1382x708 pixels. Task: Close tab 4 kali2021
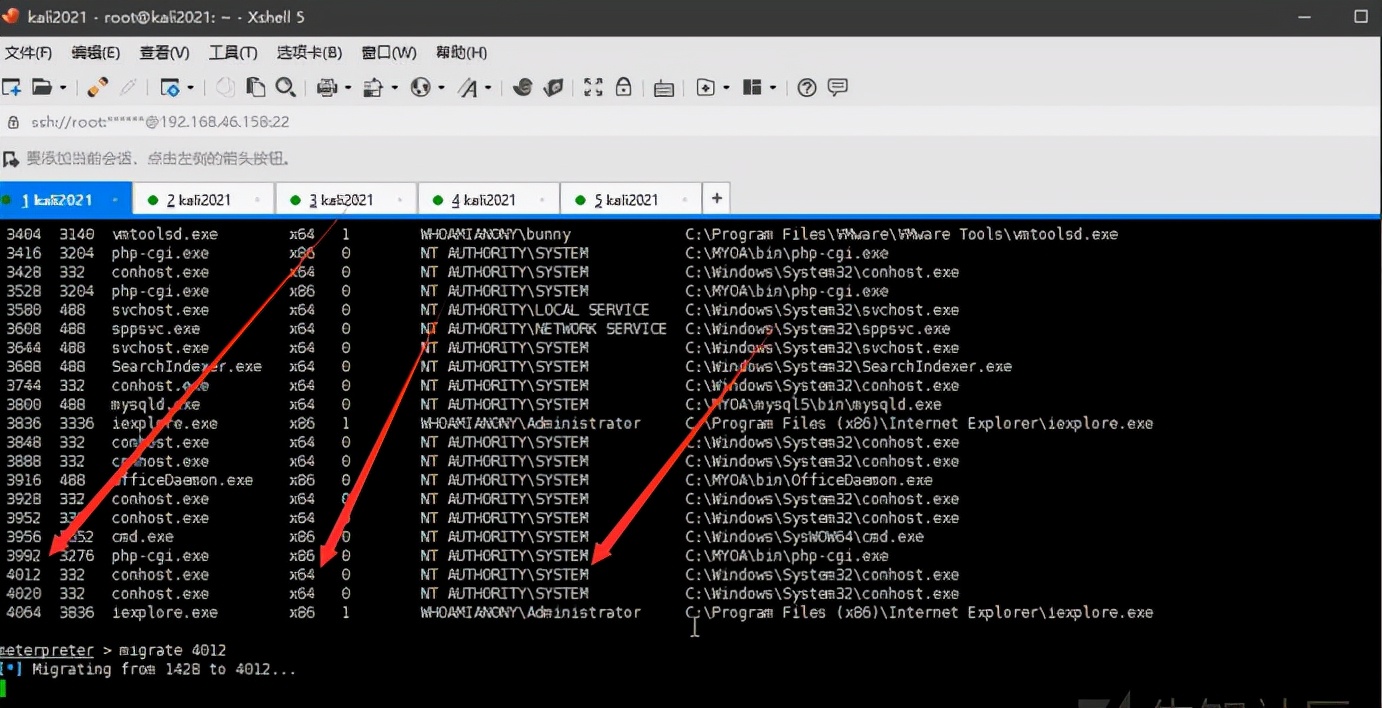(x=543, y=200)
